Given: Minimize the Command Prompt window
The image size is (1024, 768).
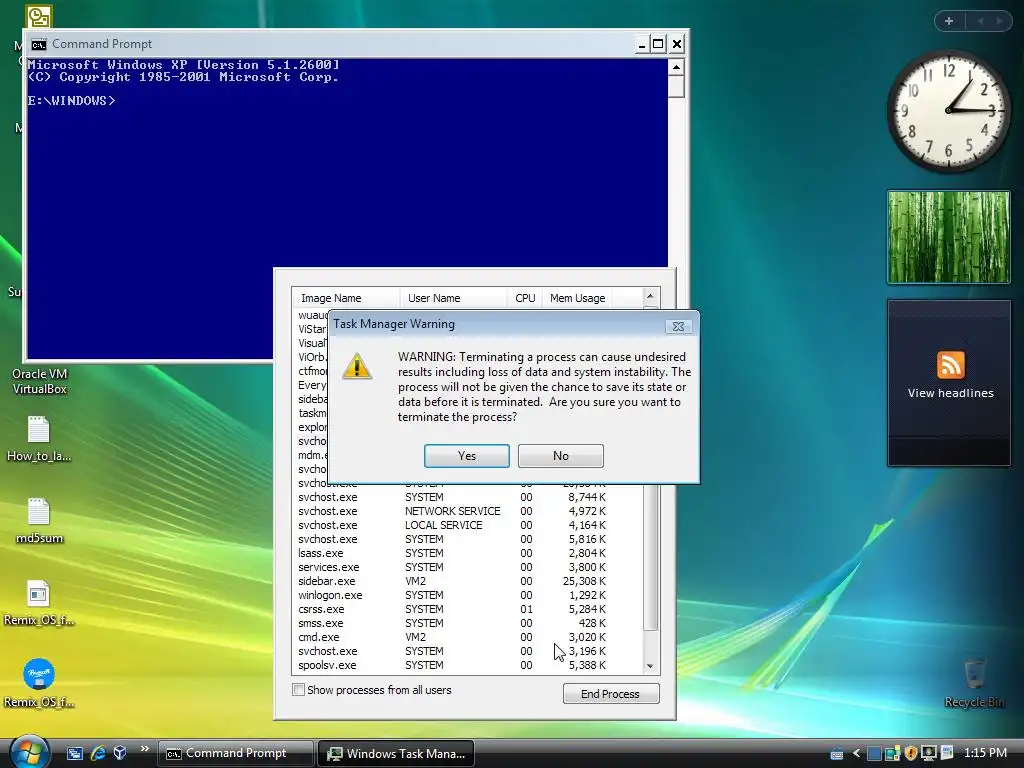Looking at the screenshot, I should 641,44.
